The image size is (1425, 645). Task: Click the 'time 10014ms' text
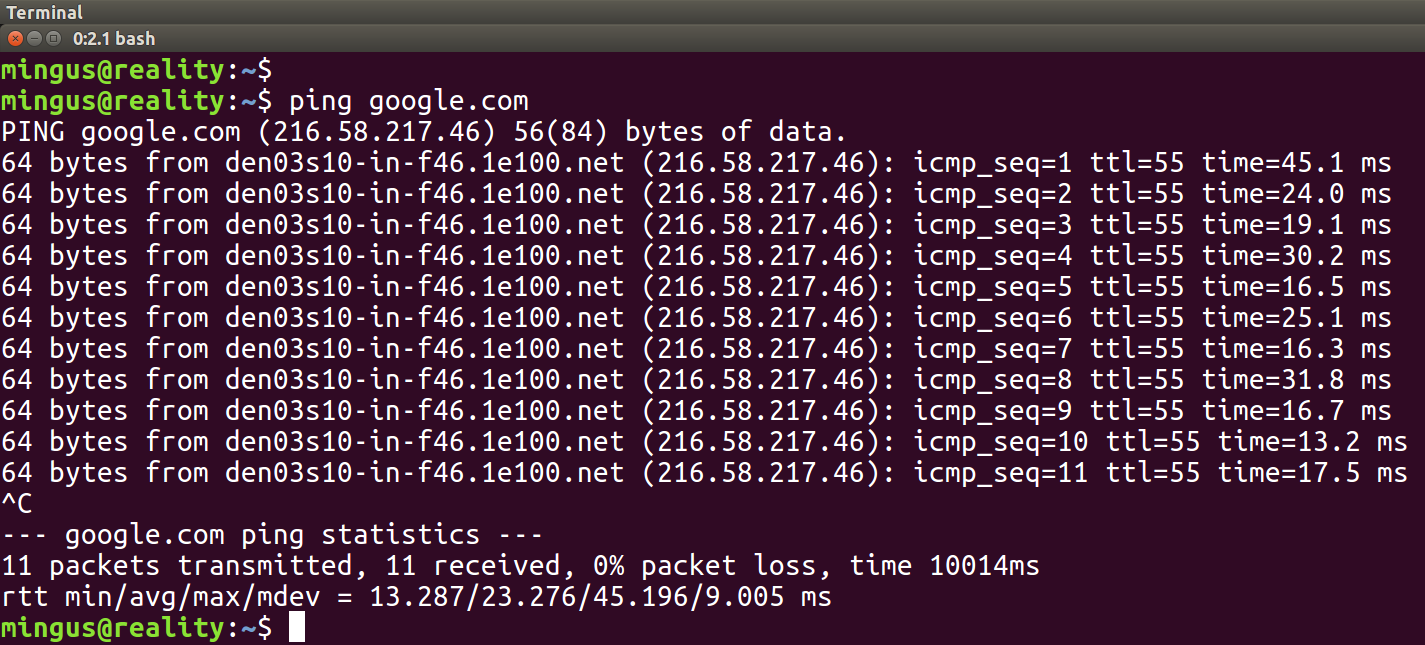coord(944,566)
